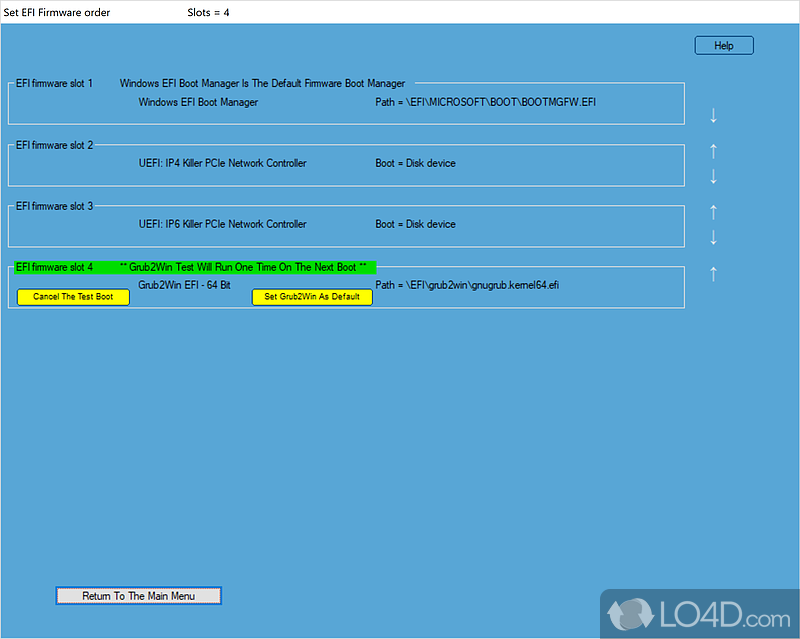Move slot 2 IP4 entry down
This screenshot has width=800, height=639.
tap(713, 176)
